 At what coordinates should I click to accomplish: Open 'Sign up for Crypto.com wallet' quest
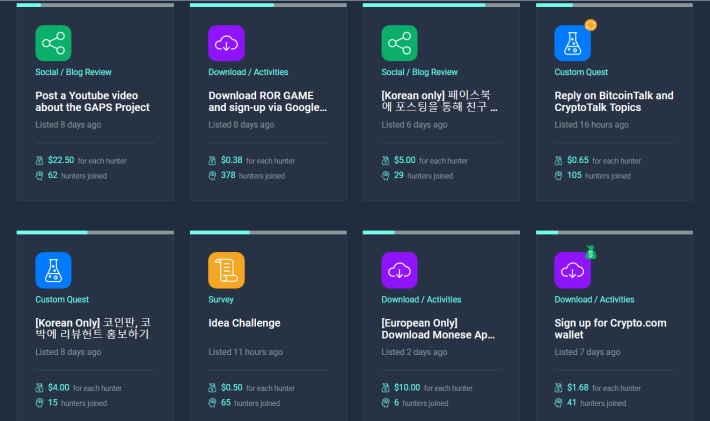pyautogui.click(x=610, y=329)
